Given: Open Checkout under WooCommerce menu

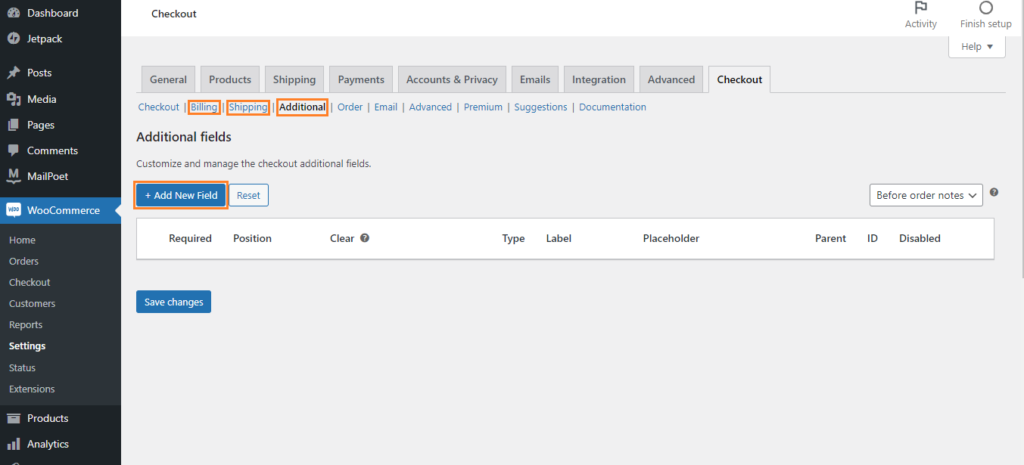Looking at the screenshot, I should click(x=29, y=283).
